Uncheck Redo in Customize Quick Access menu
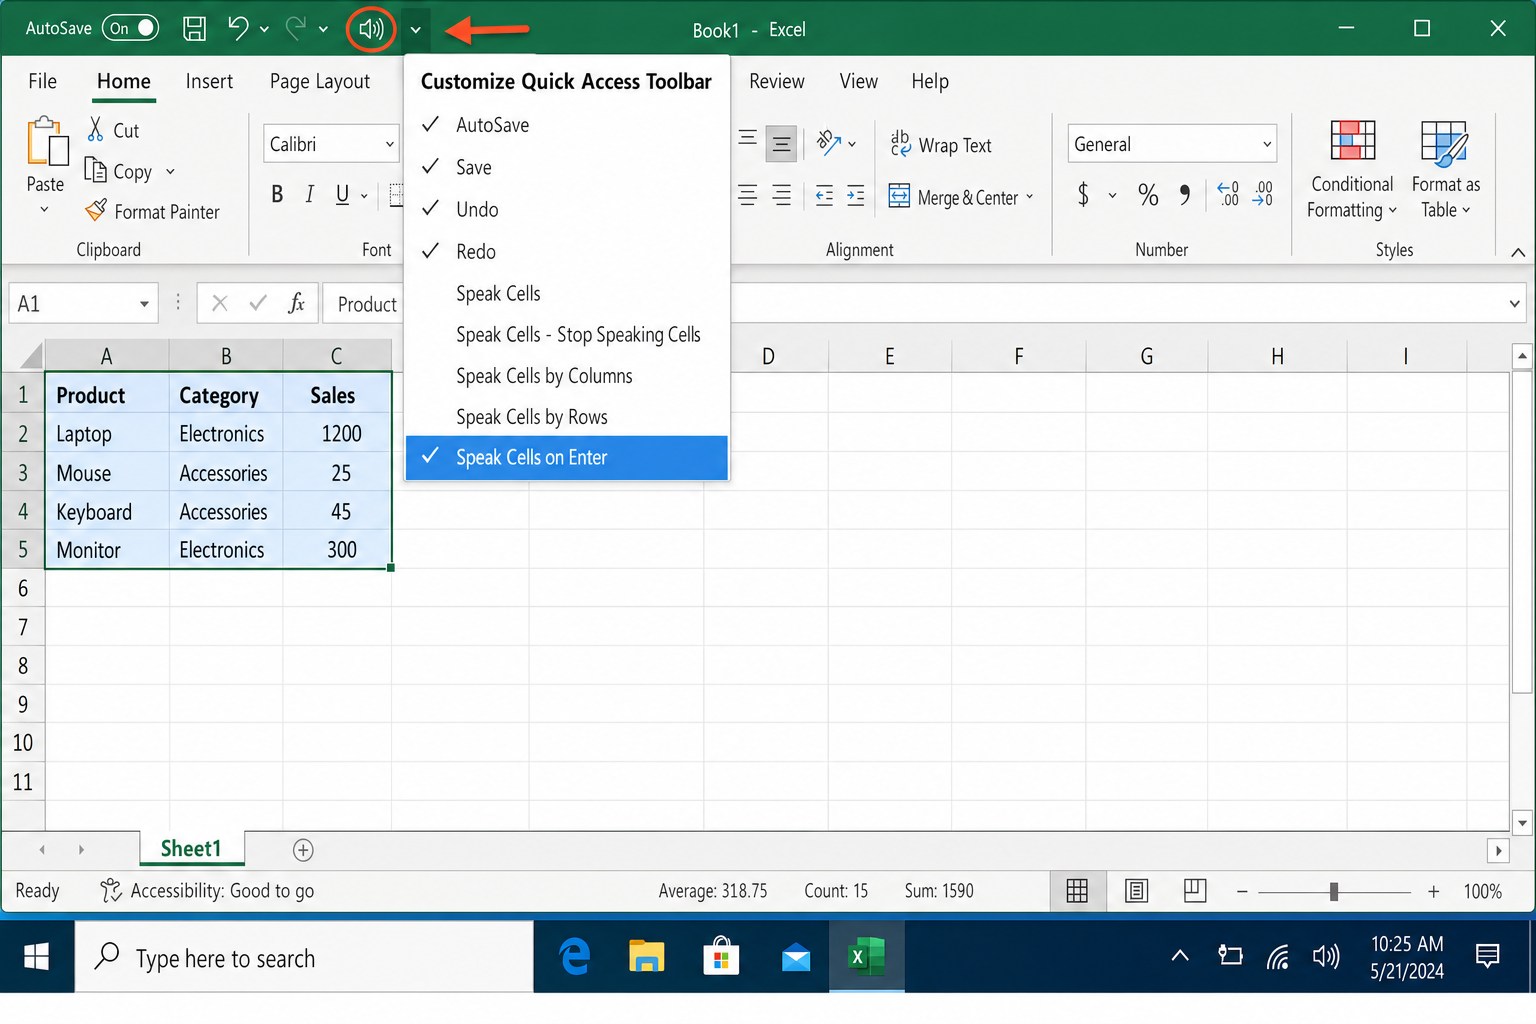The height and width of the screenshot is (1024, 1536). 567,251
